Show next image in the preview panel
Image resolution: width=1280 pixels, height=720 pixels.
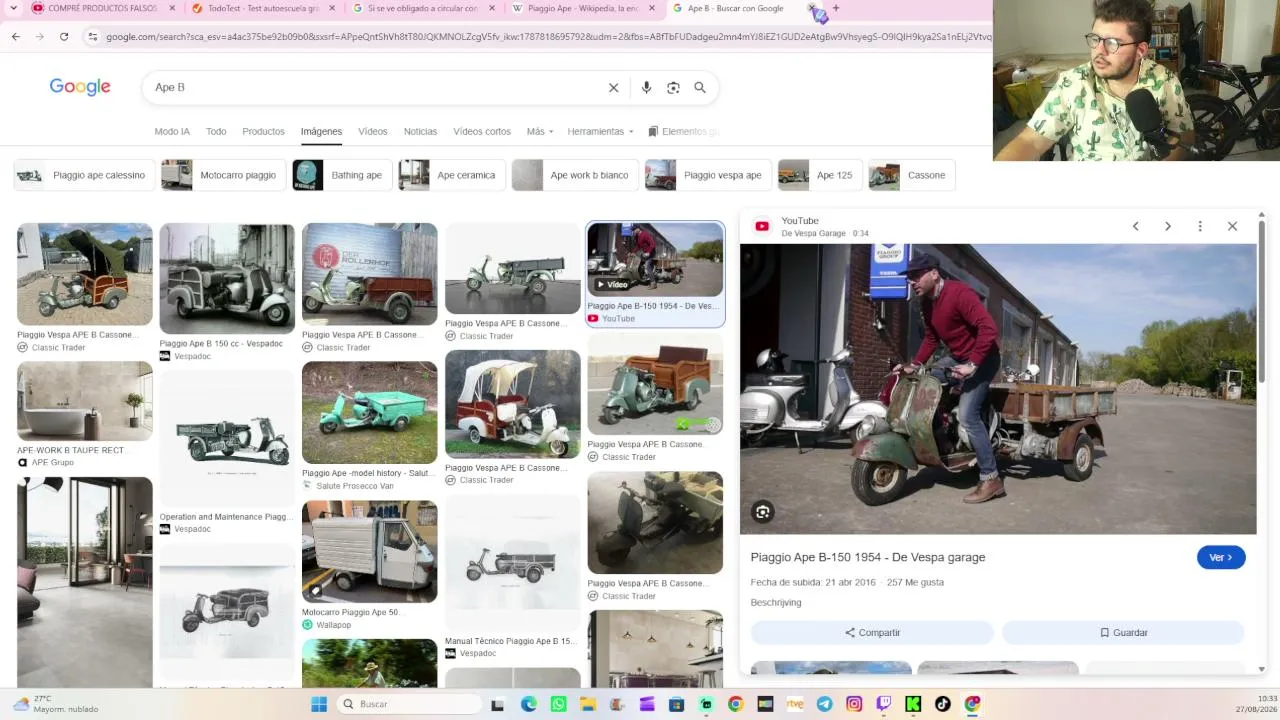[x=1167, y=226]
